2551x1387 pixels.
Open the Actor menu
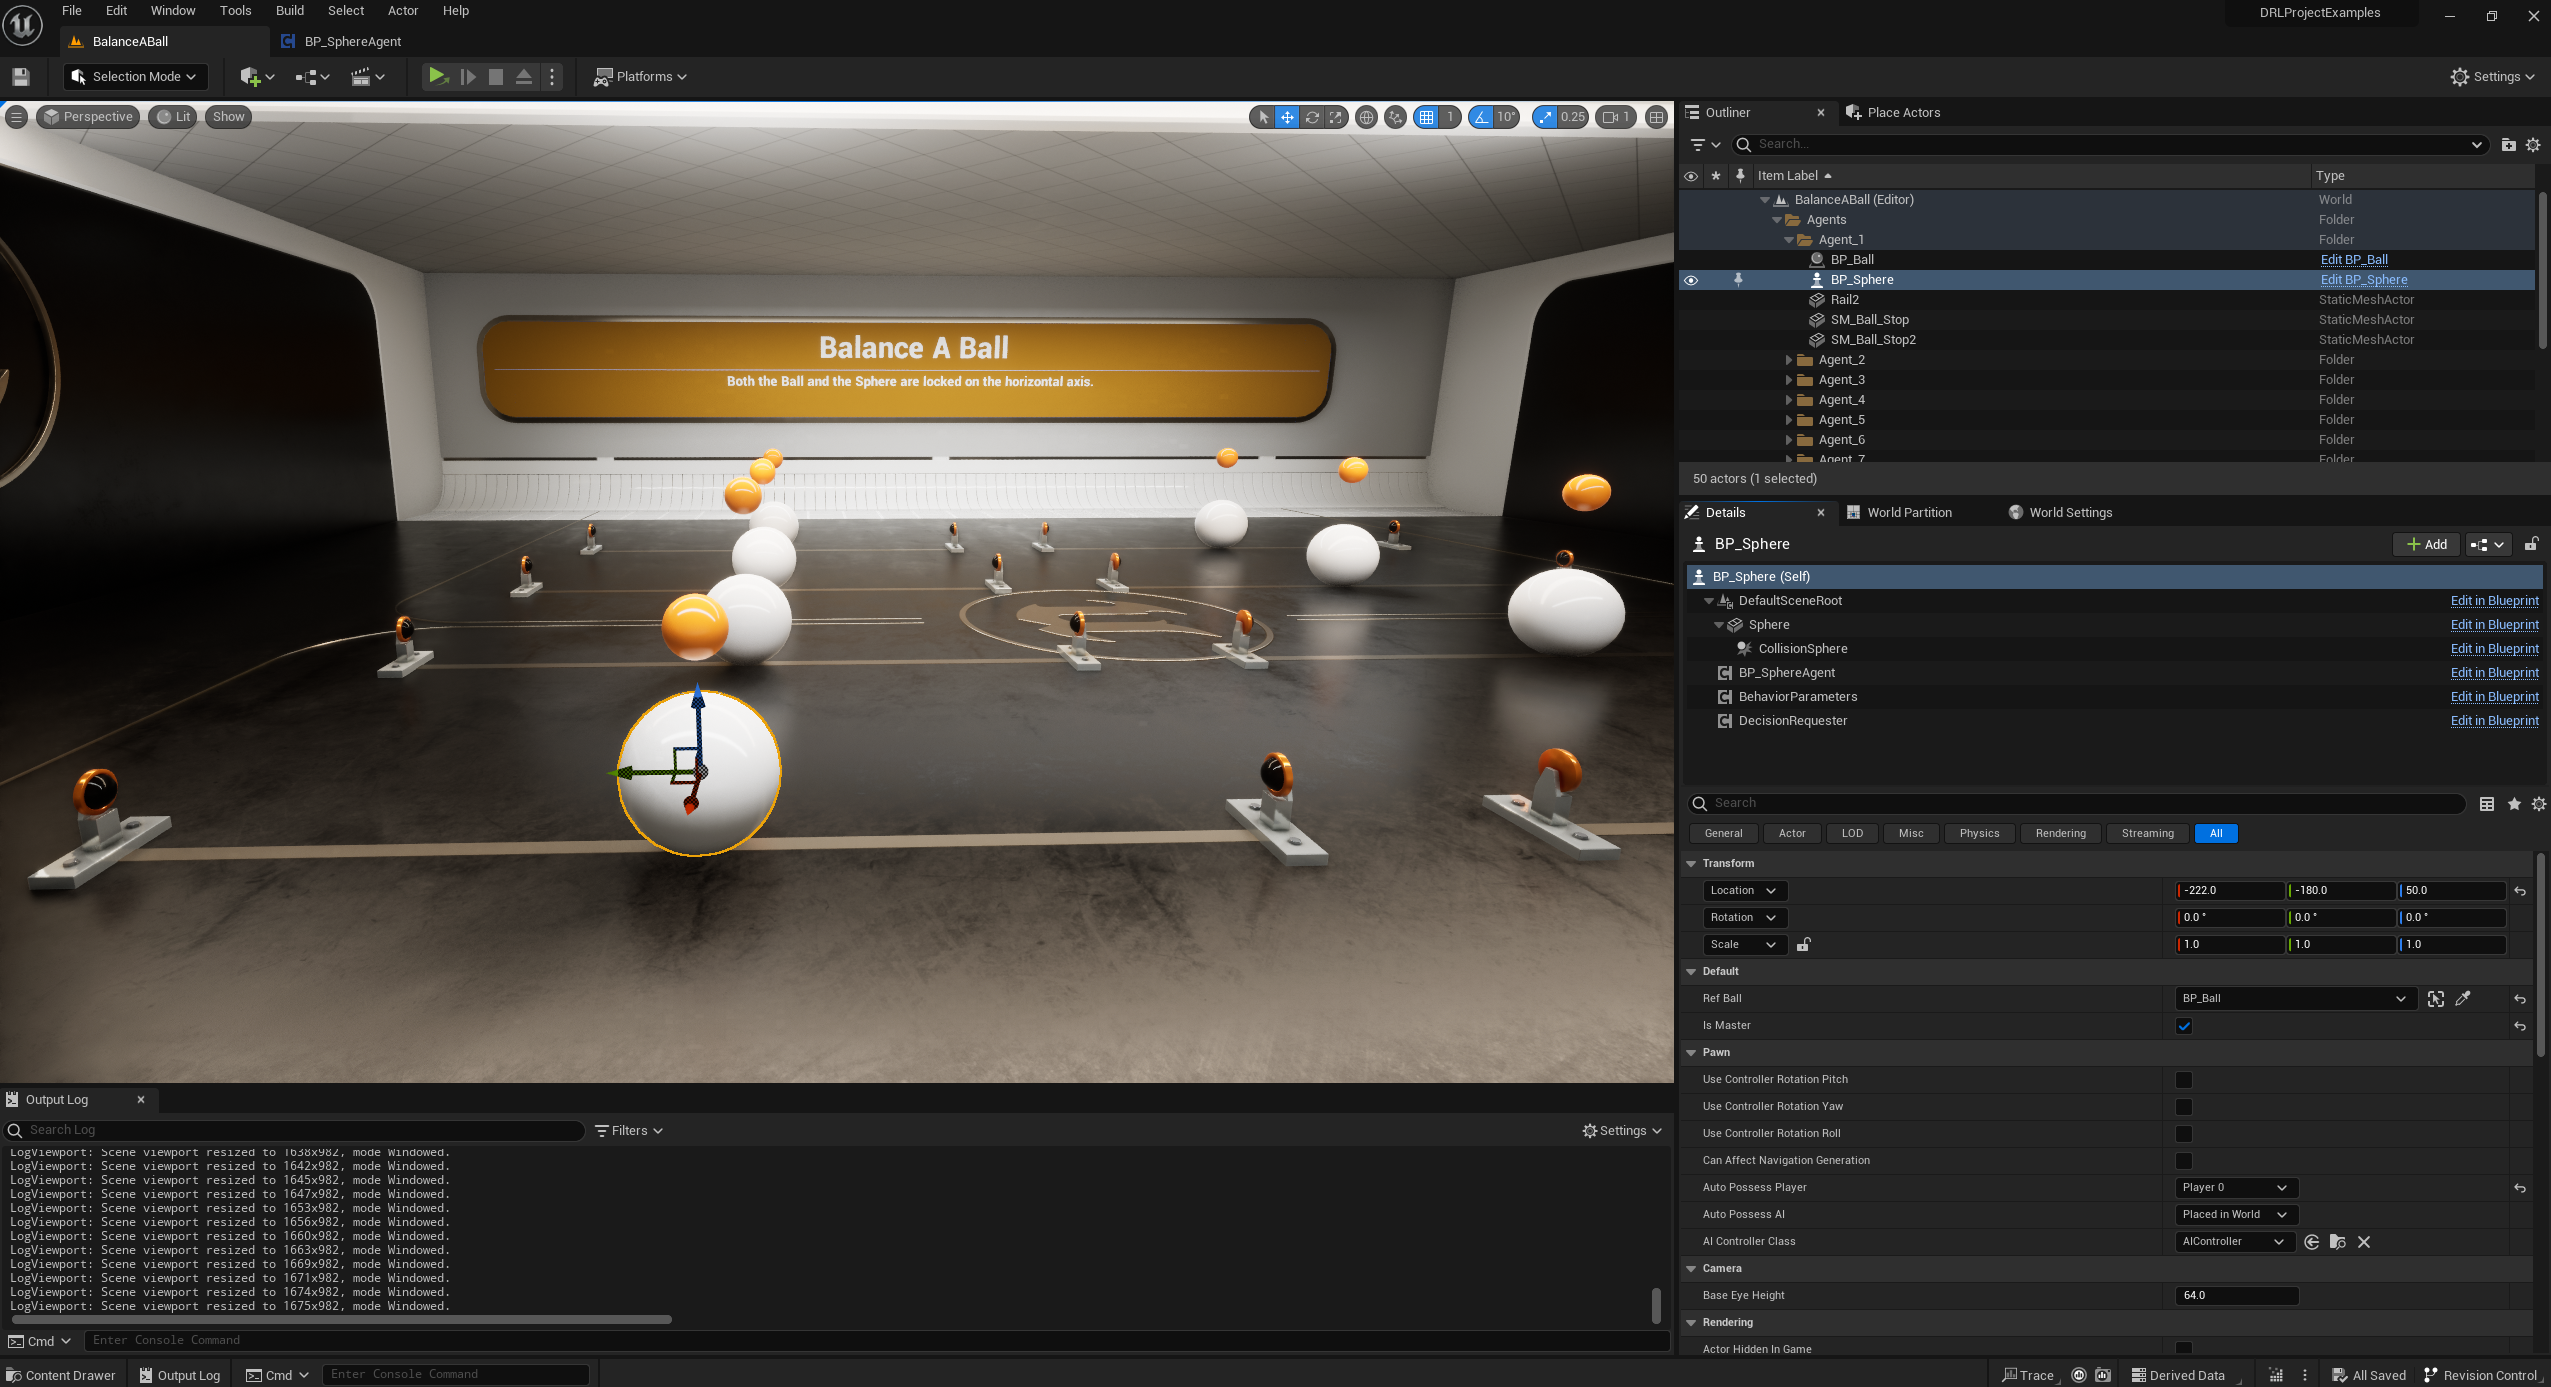tap(403, 11)
